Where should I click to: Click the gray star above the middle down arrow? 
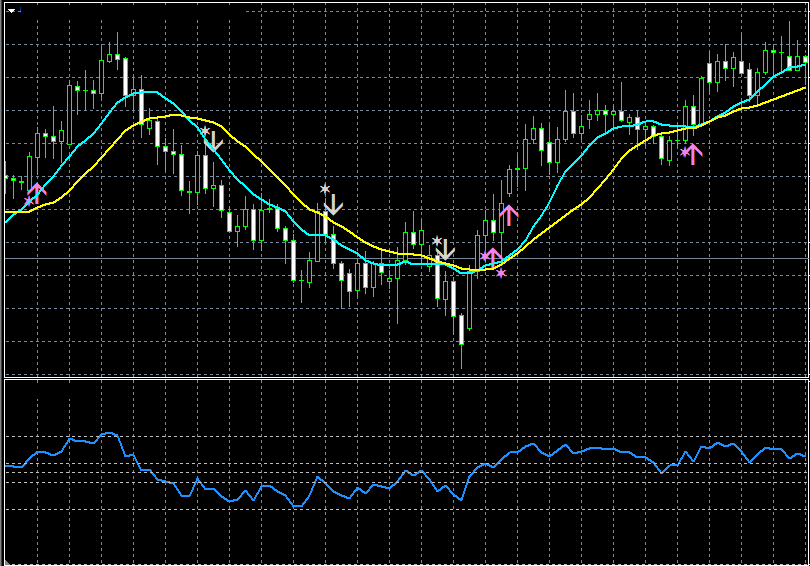point(324,189)
